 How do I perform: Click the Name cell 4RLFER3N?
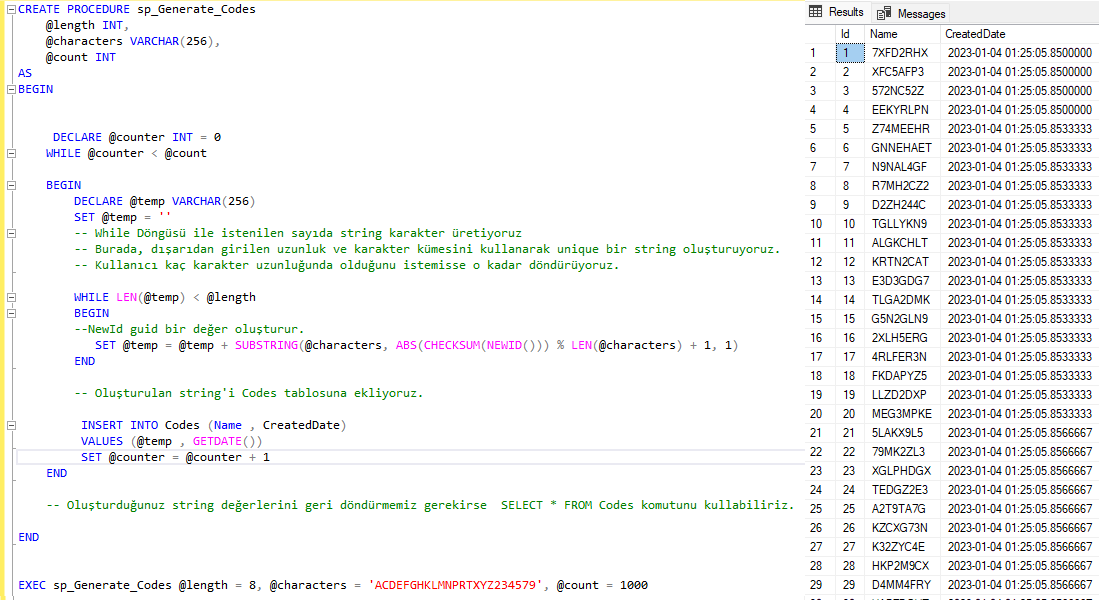(x=901, y=356)
